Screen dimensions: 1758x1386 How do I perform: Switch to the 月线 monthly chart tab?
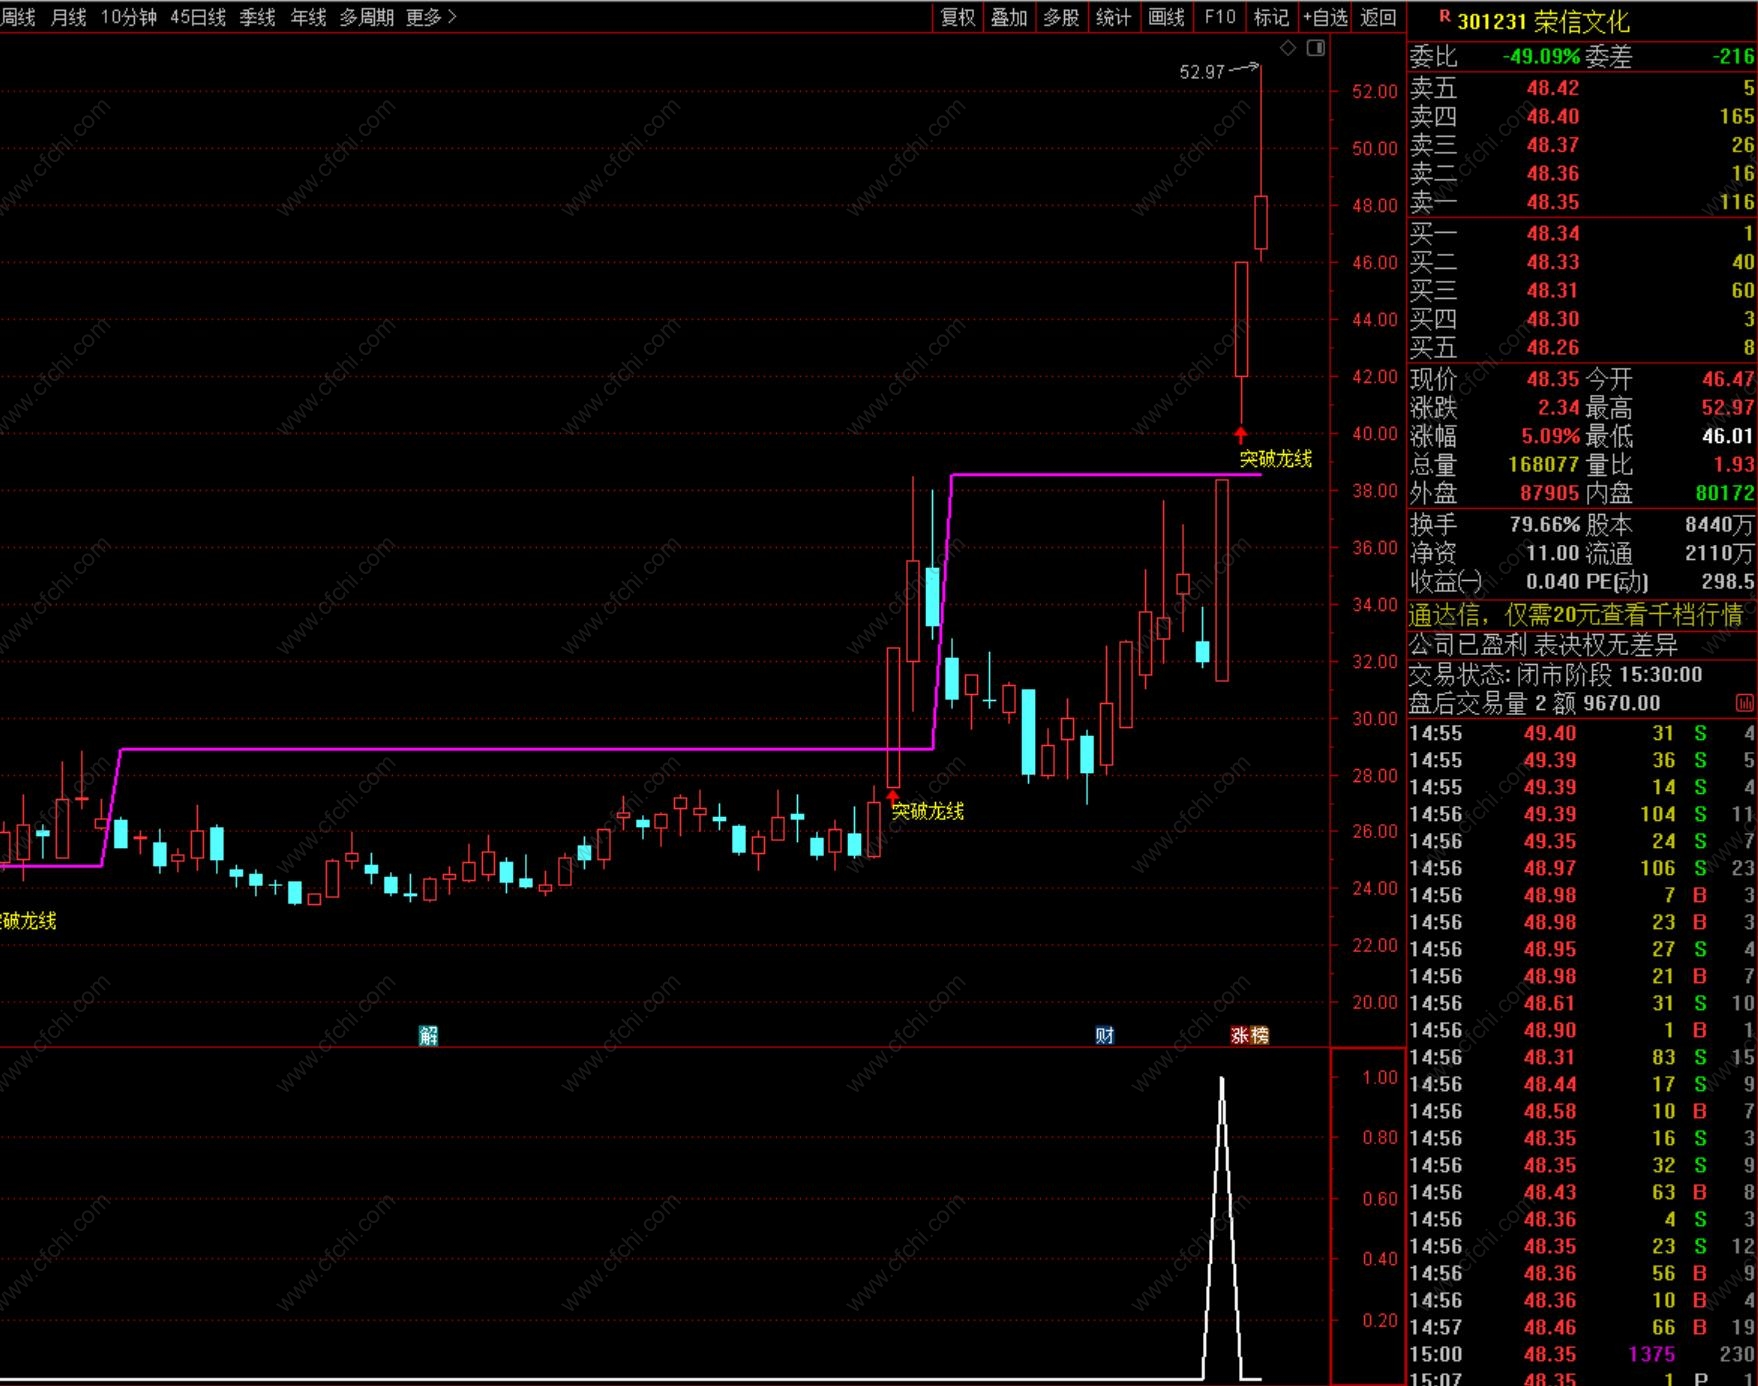tap(68, 17)
